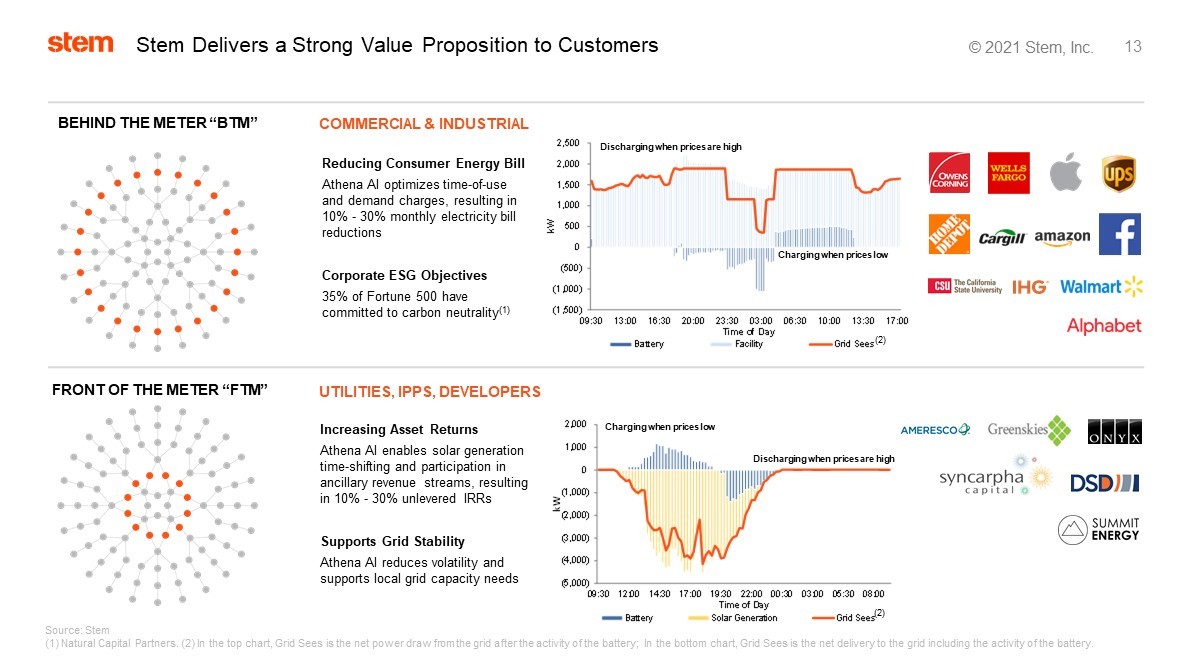Viewport: 1196px width, 672px height.
Task: Click the Commercial & Industrial heading
Action: click(x=423, y=124)
